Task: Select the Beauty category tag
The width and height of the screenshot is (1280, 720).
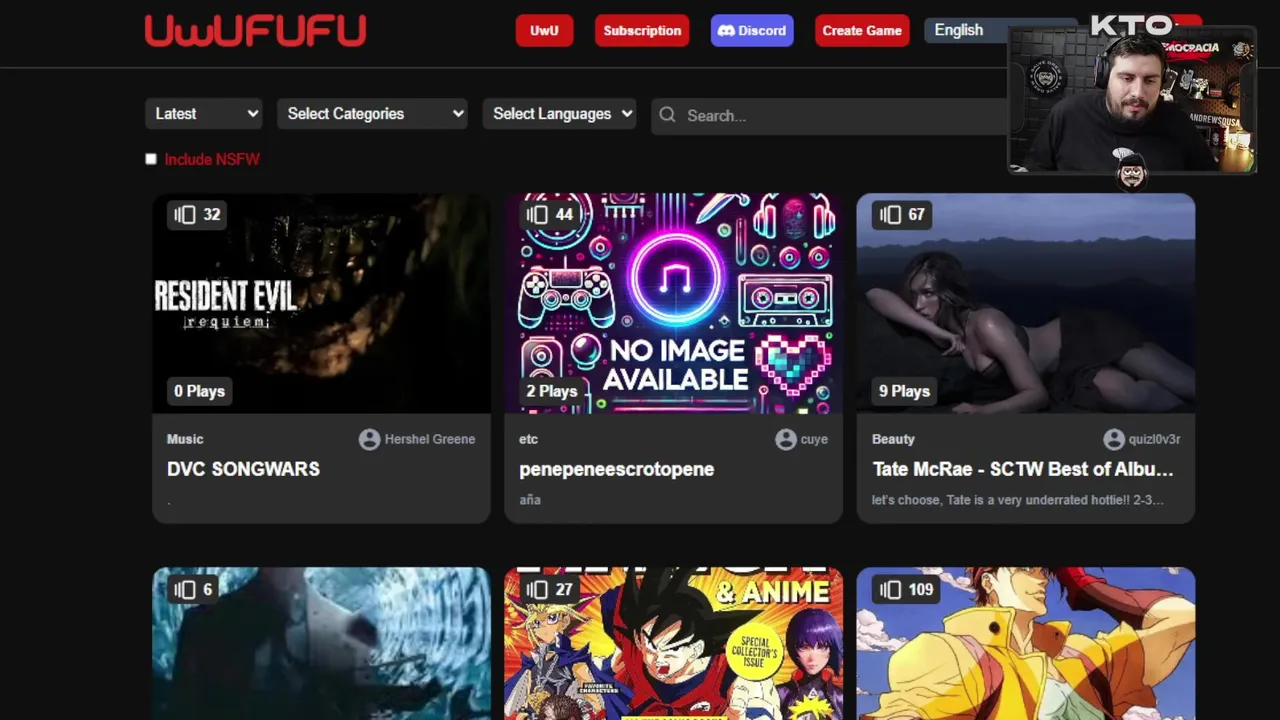Action: click(893, 439)
